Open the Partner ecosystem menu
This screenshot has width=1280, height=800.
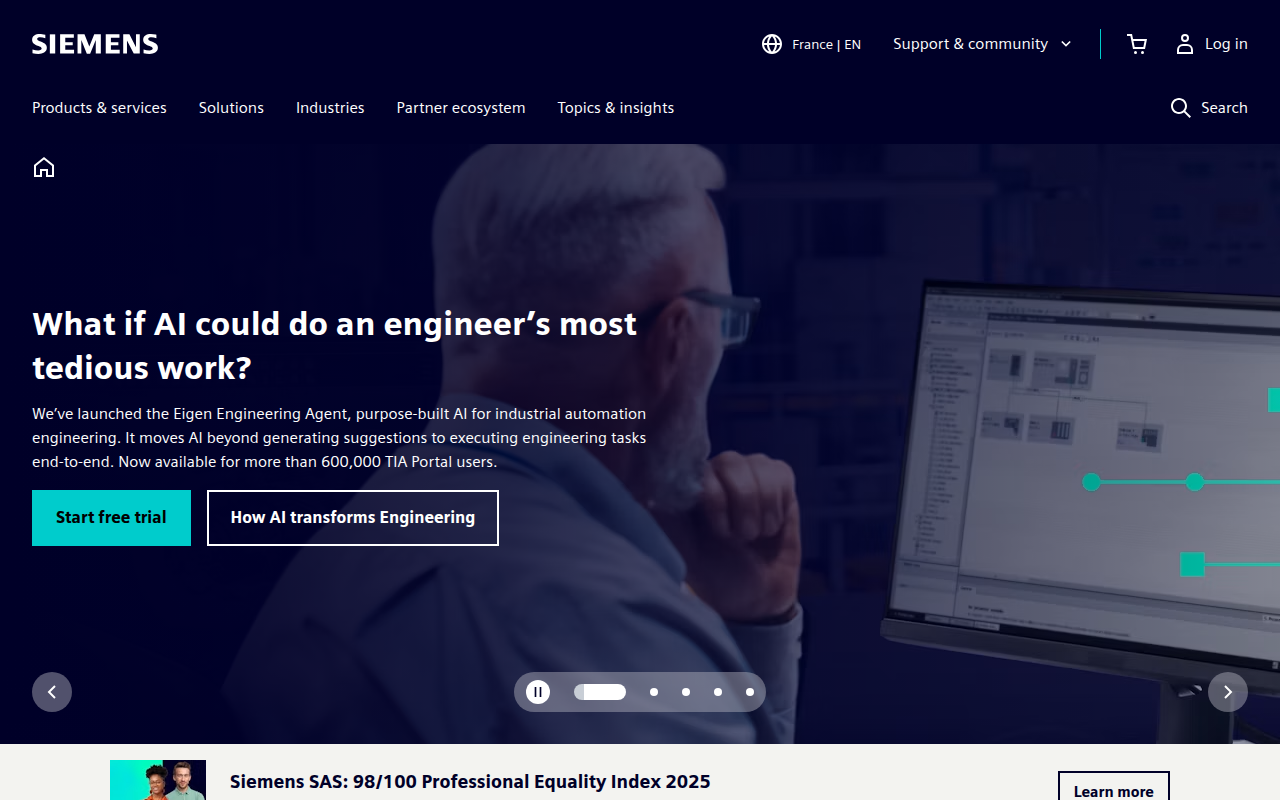[461, 108]
